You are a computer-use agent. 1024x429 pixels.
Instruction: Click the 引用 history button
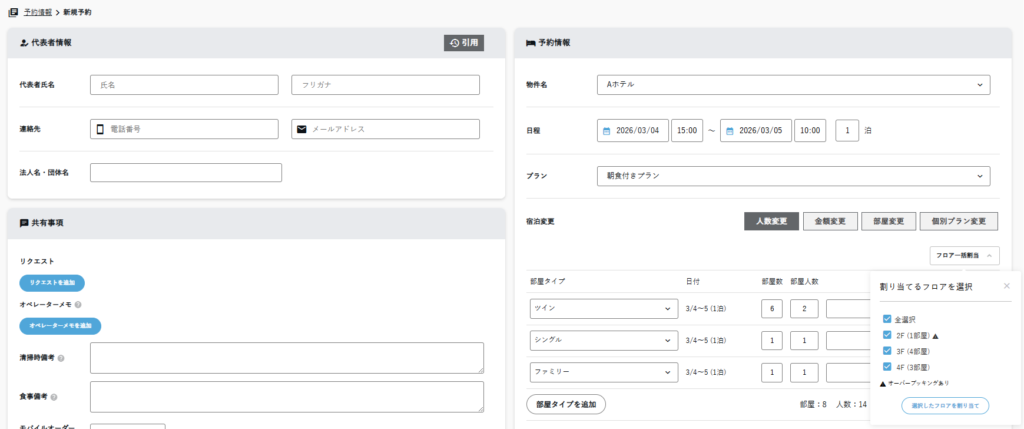point(464,43)
